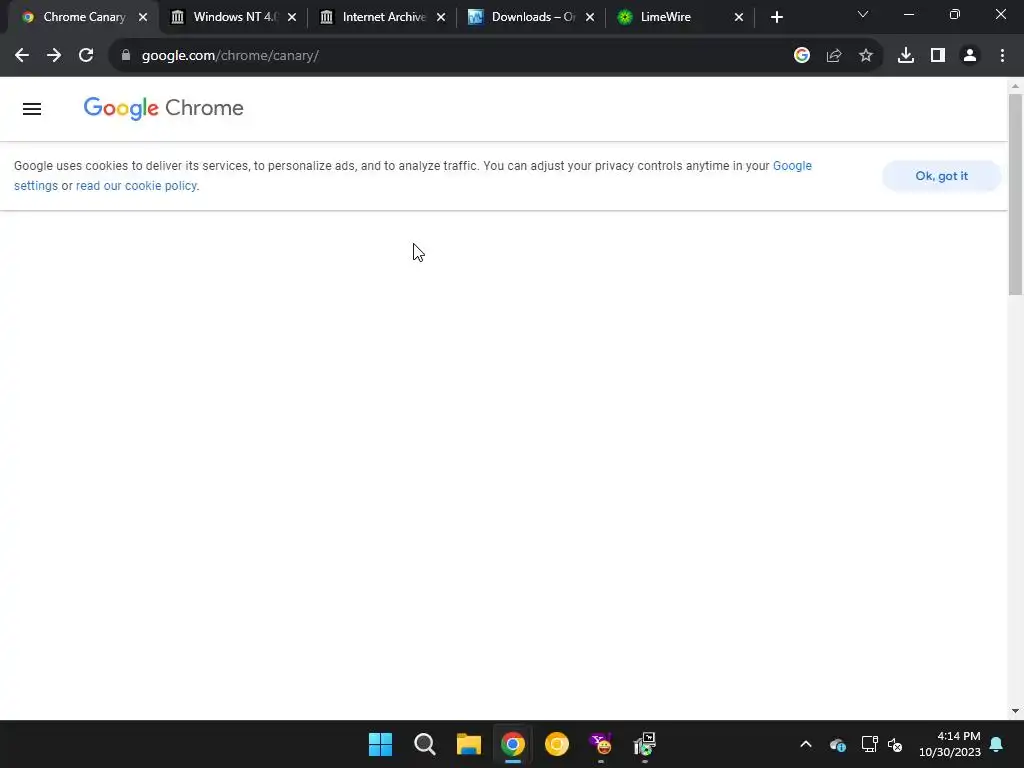Open the Google account icon in the address bar

tap(802, 56)
